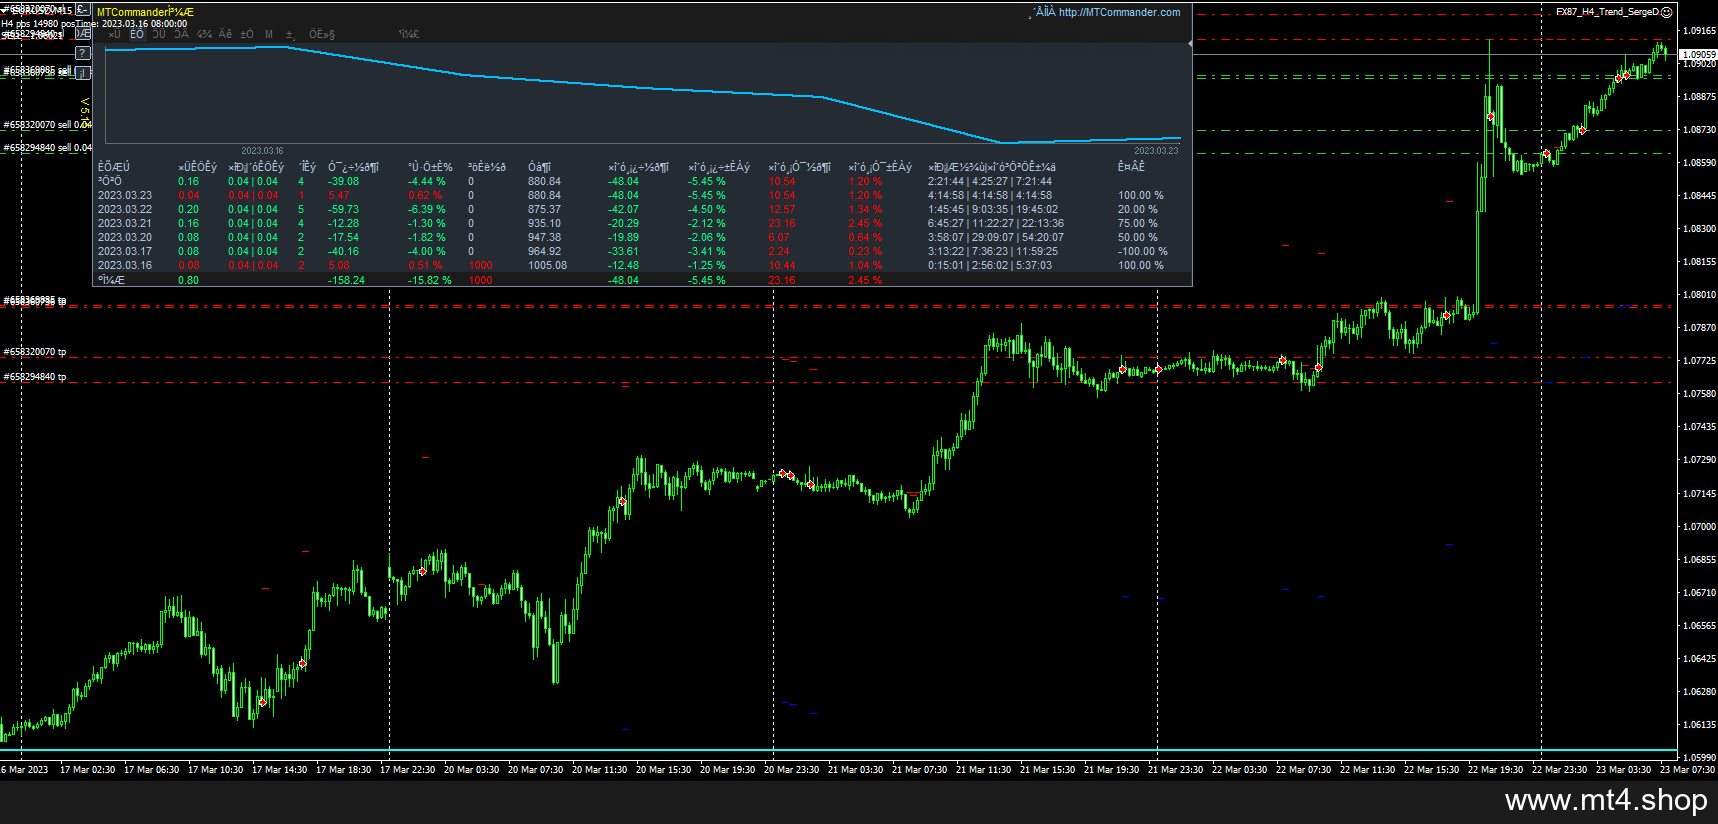Click the question mark help button
This screenshot has height=824, width=1718.
[x=83, y=53]
